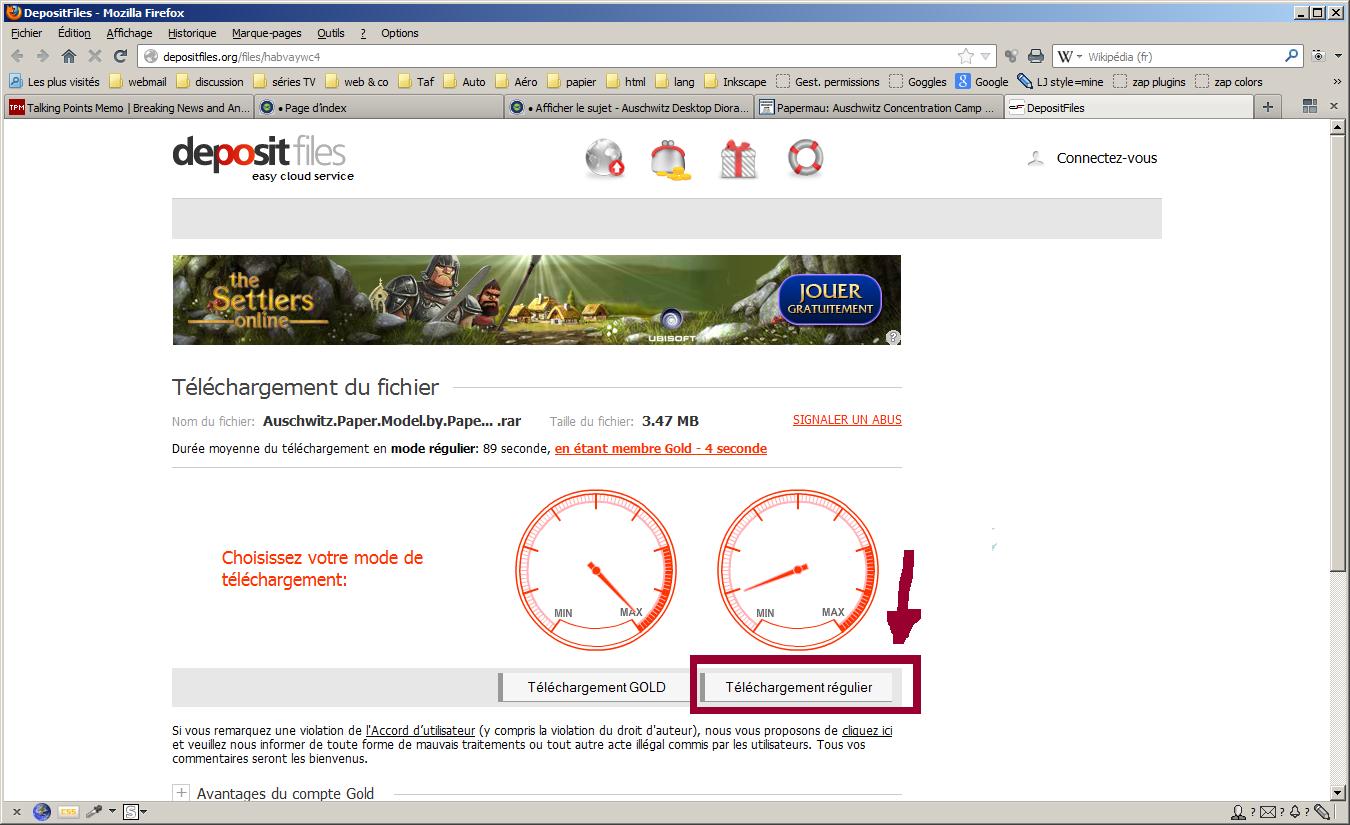Reload the page with the refresh icon
Image resolution: width=1350 pixels, height=825 pixels.
(120, 56)
